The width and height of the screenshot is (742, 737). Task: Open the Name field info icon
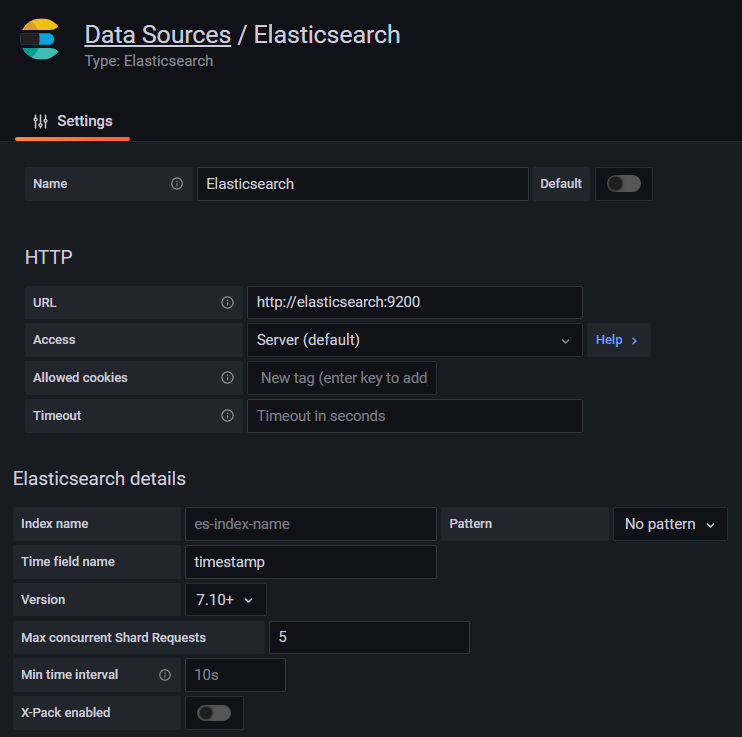(177, 184)
